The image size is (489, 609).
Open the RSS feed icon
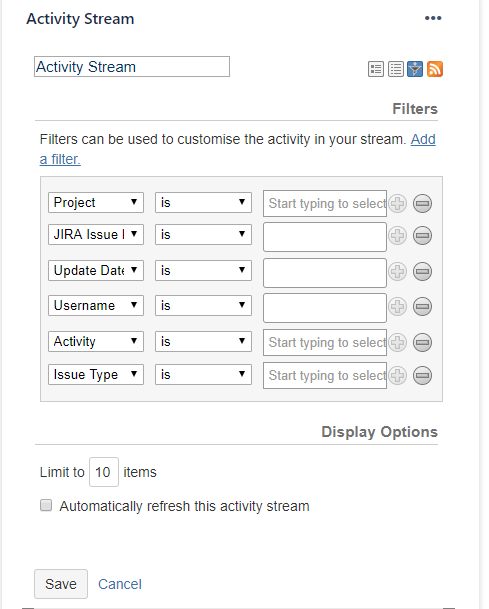tap(435, 69)
